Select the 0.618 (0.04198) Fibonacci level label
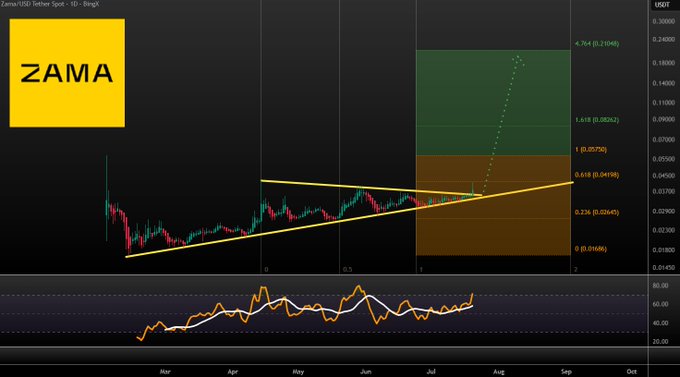680x377 pixels. coord(597,175)
